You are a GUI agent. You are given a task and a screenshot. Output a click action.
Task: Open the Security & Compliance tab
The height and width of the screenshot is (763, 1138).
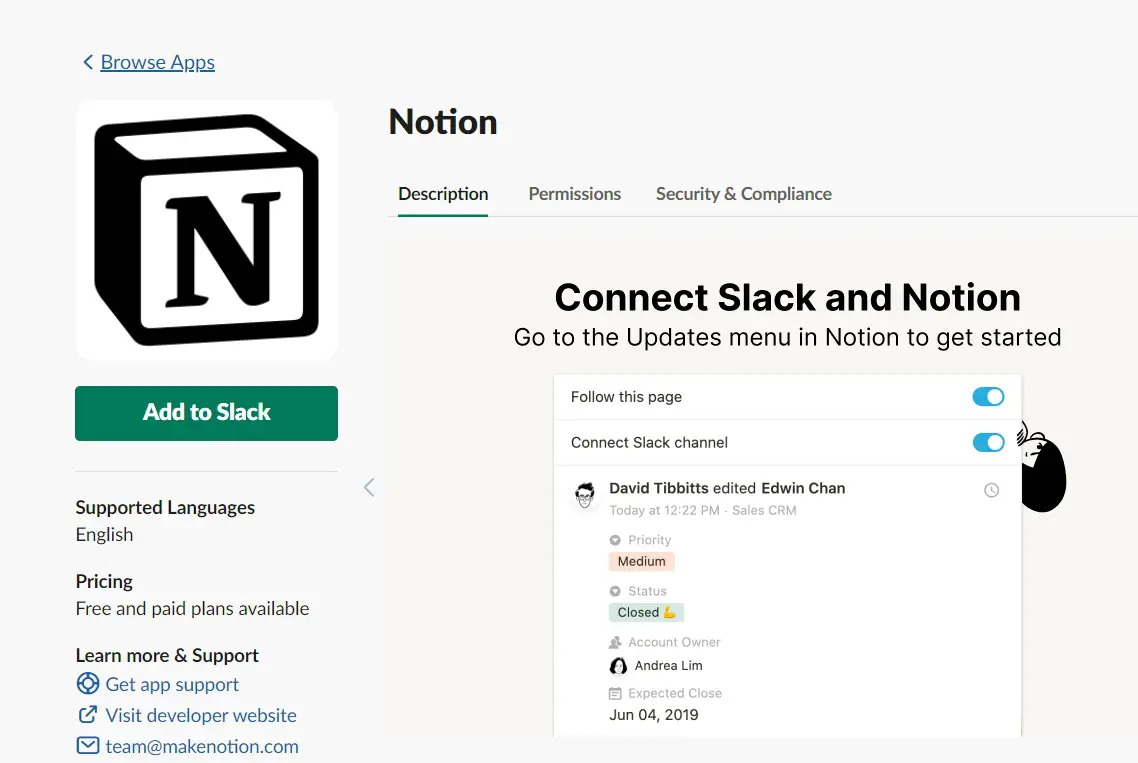(744, 194)
